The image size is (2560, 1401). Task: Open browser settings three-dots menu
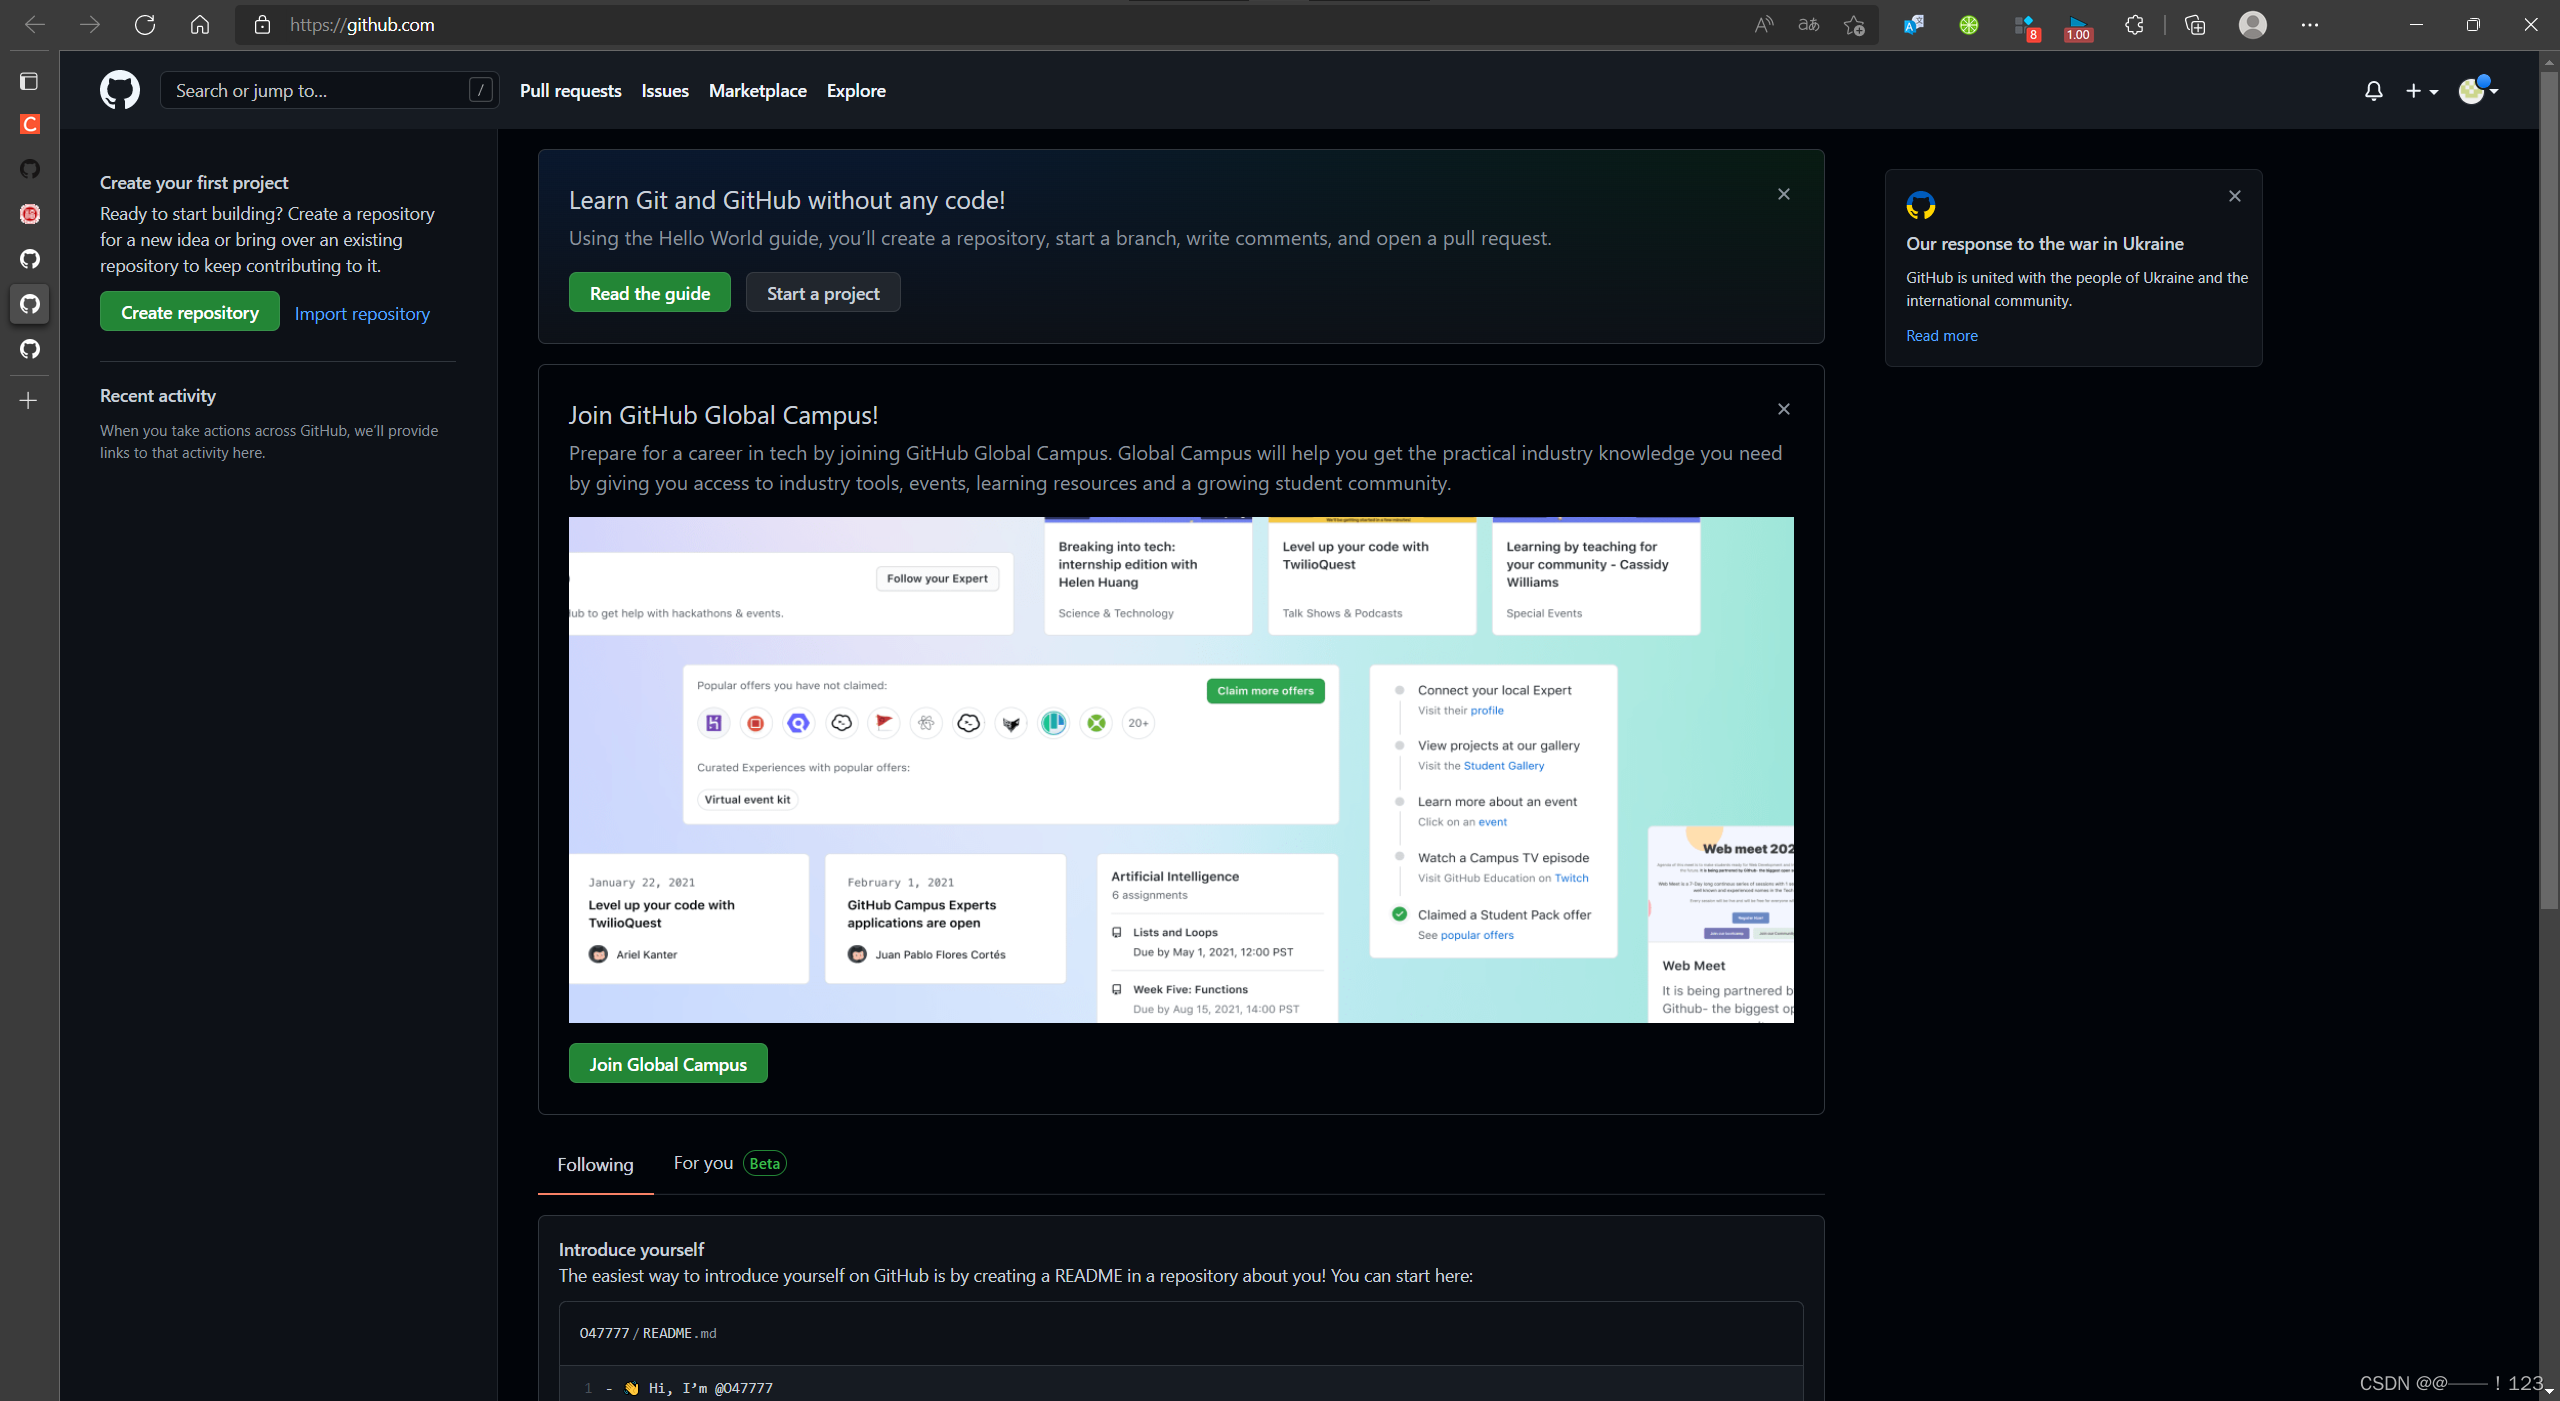click(x=2309, y=25)
